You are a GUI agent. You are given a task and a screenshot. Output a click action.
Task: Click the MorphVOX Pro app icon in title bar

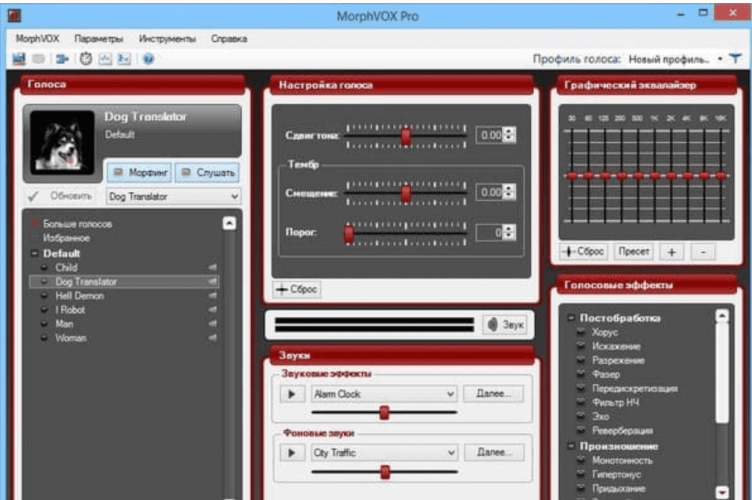click(x=14, y=15)
